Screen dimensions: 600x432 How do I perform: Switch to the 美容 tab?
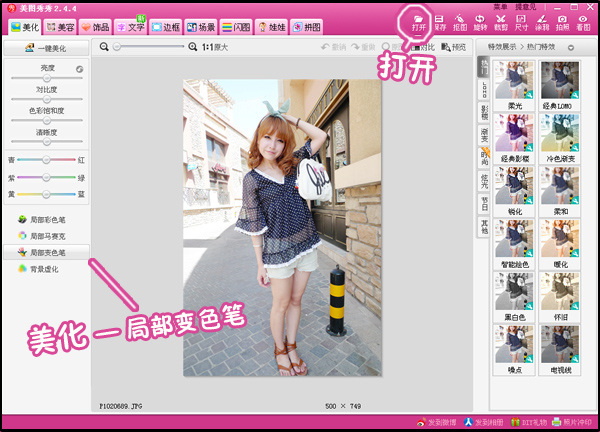click(58, 27)
